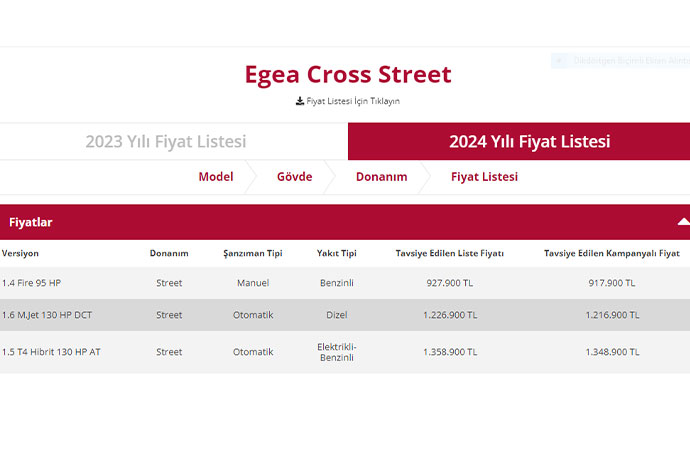Click the download icon beside Fiyat Listesi
Image resolution: width=690 pixels, height=450 pixels.
(300, 101)
